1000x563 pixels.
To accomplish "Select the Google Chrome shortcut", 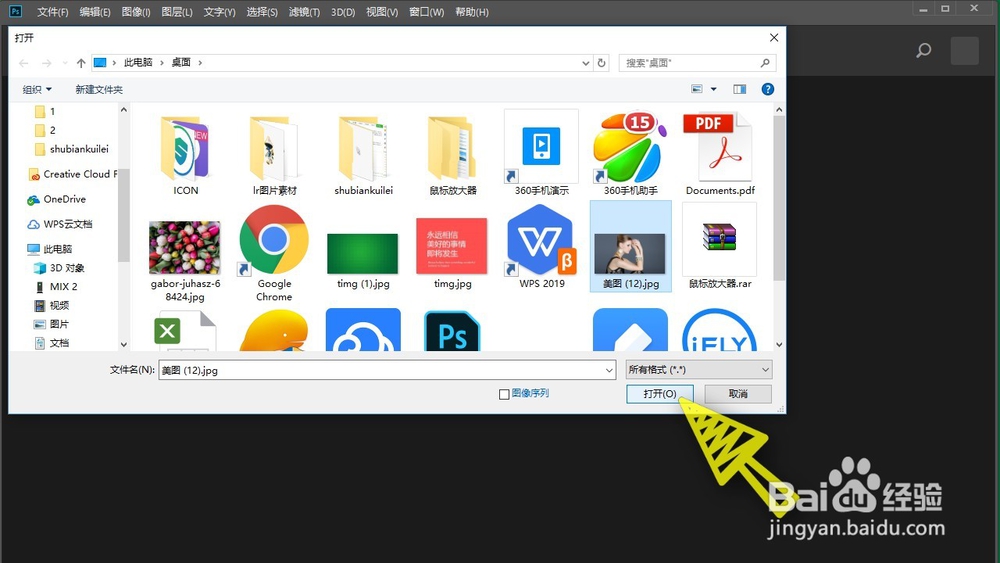I will [274, 253].
